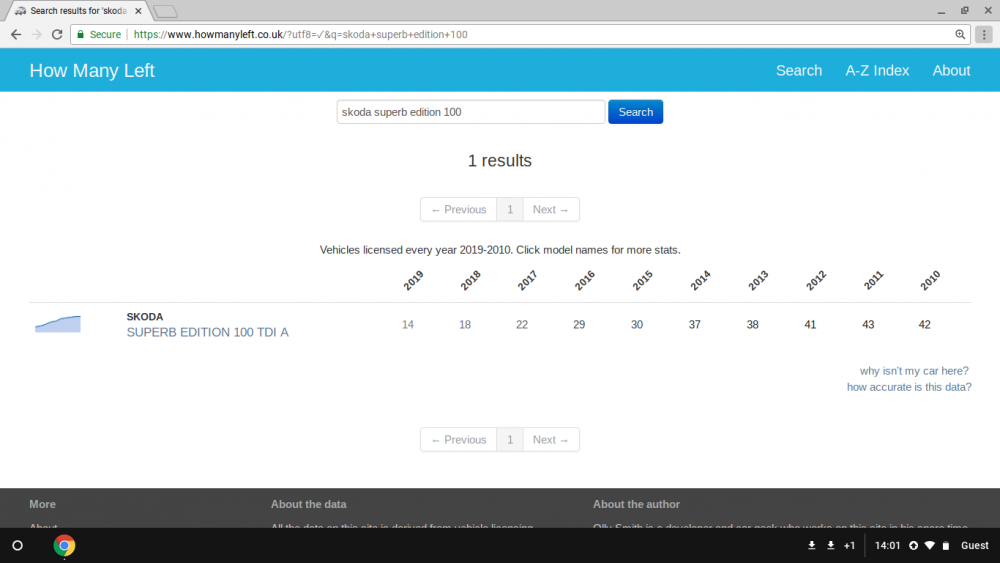Select the 'Search results for skoda' tab
The image size is (1000, 563).
pos(77,11)
